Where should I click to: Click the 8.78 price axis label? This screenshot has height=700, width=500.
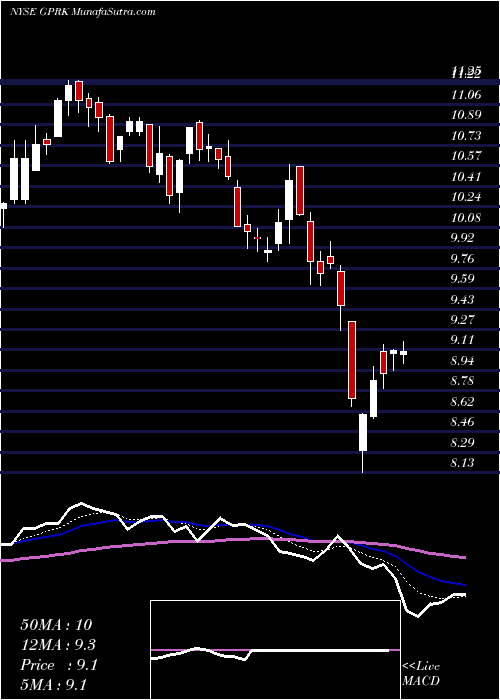point(462,381)
